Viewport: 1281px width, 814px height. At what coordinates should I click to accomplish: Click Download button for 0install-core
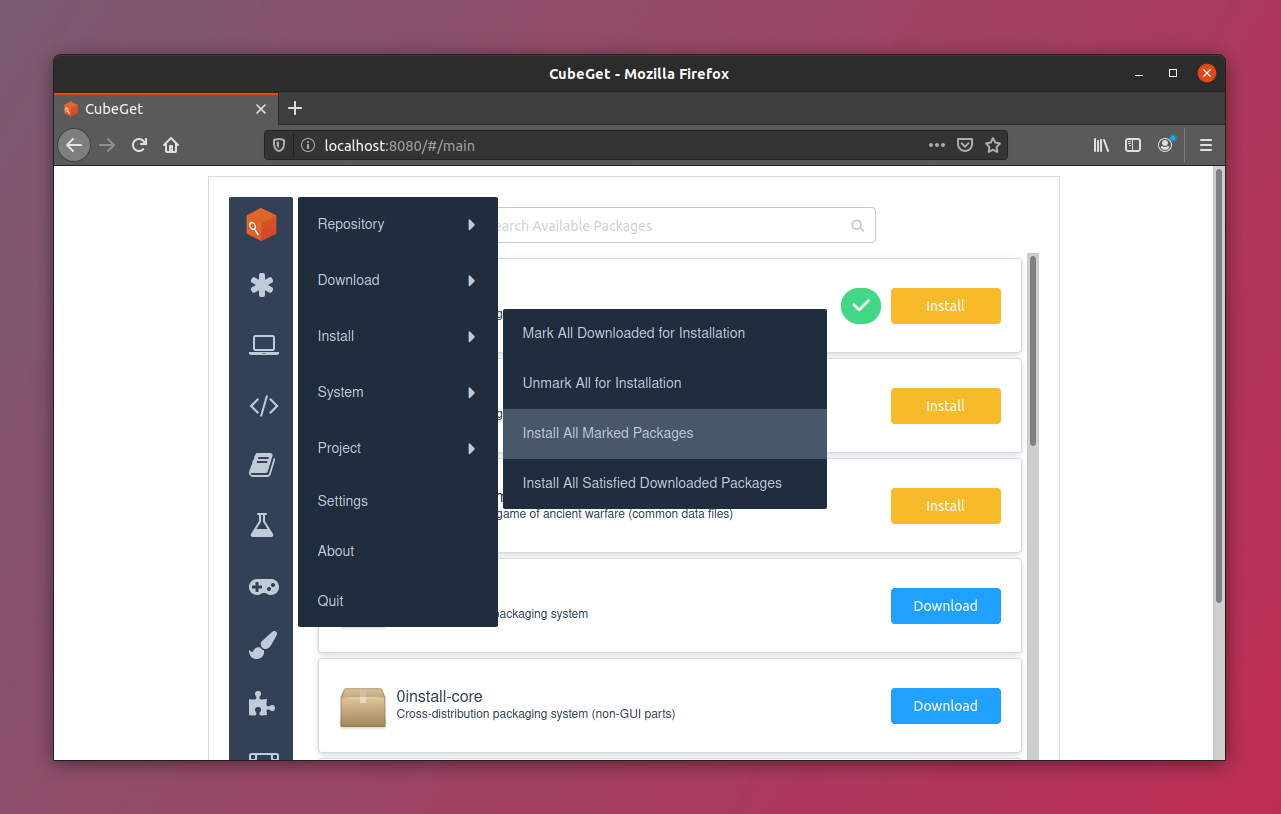pyautogui.click(x=945, y=706)
